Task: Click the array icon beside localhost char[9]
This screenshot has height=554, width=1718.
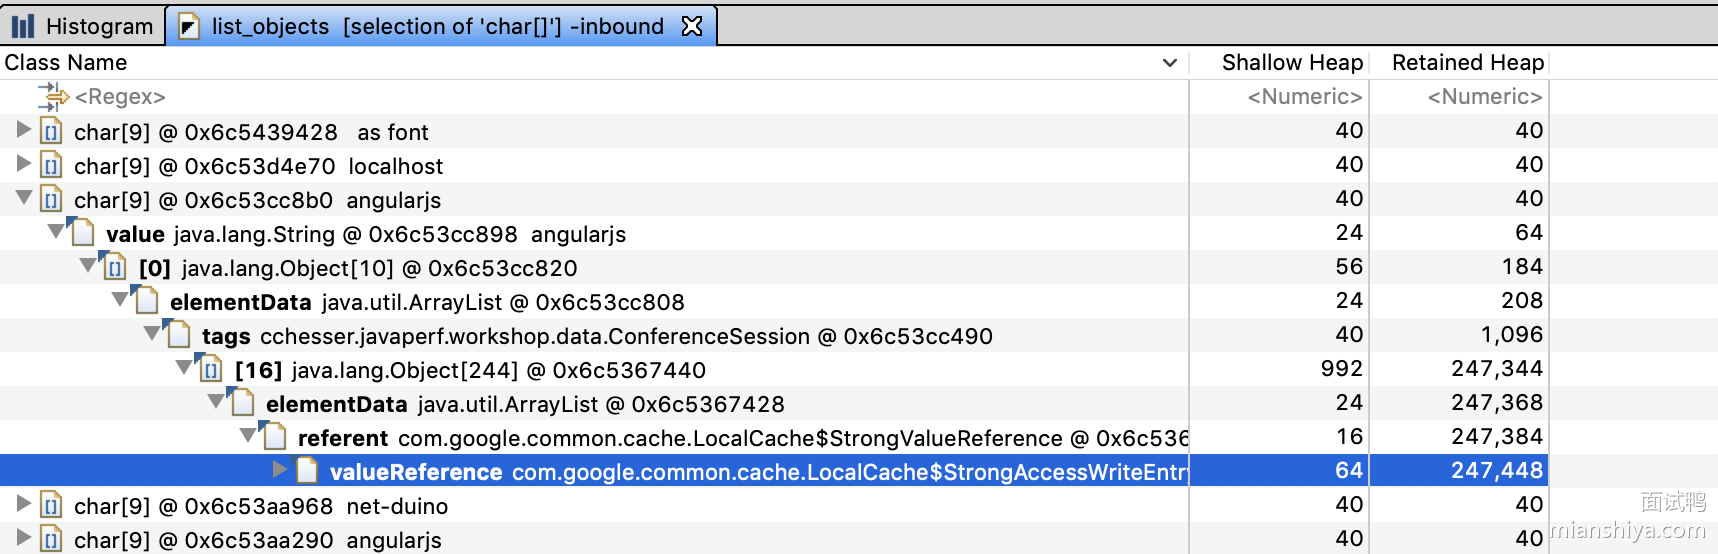Action: tap(52, 166)
